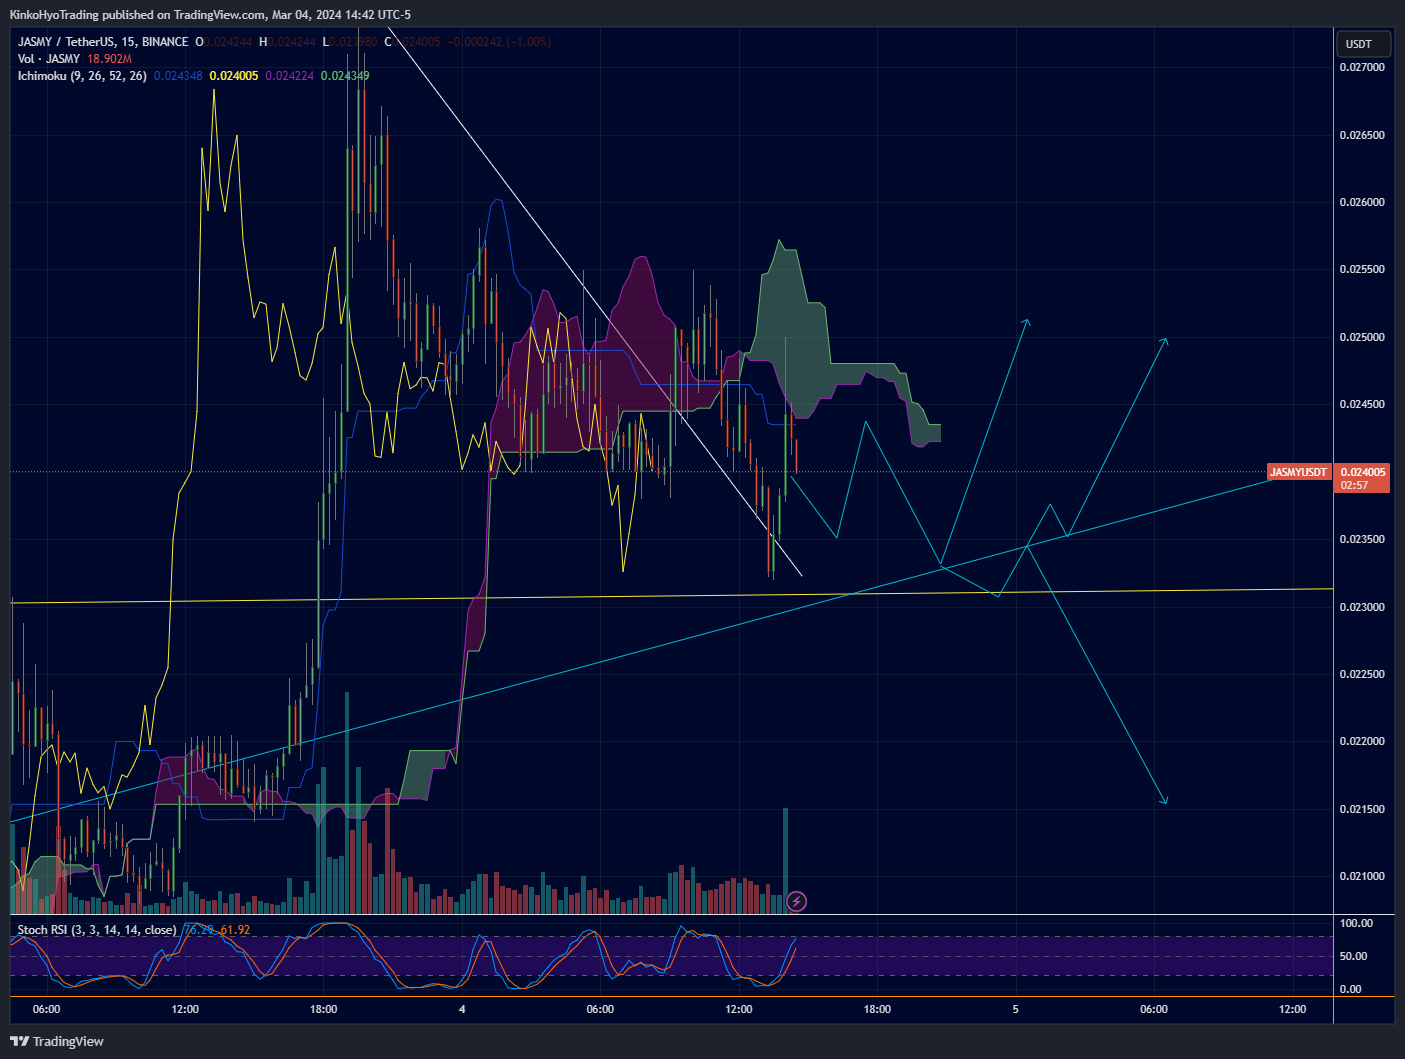The height and width of the screenshot is (1059, 1405).
Task: Click price axis label 0.023500
Action: point(1362,540)
